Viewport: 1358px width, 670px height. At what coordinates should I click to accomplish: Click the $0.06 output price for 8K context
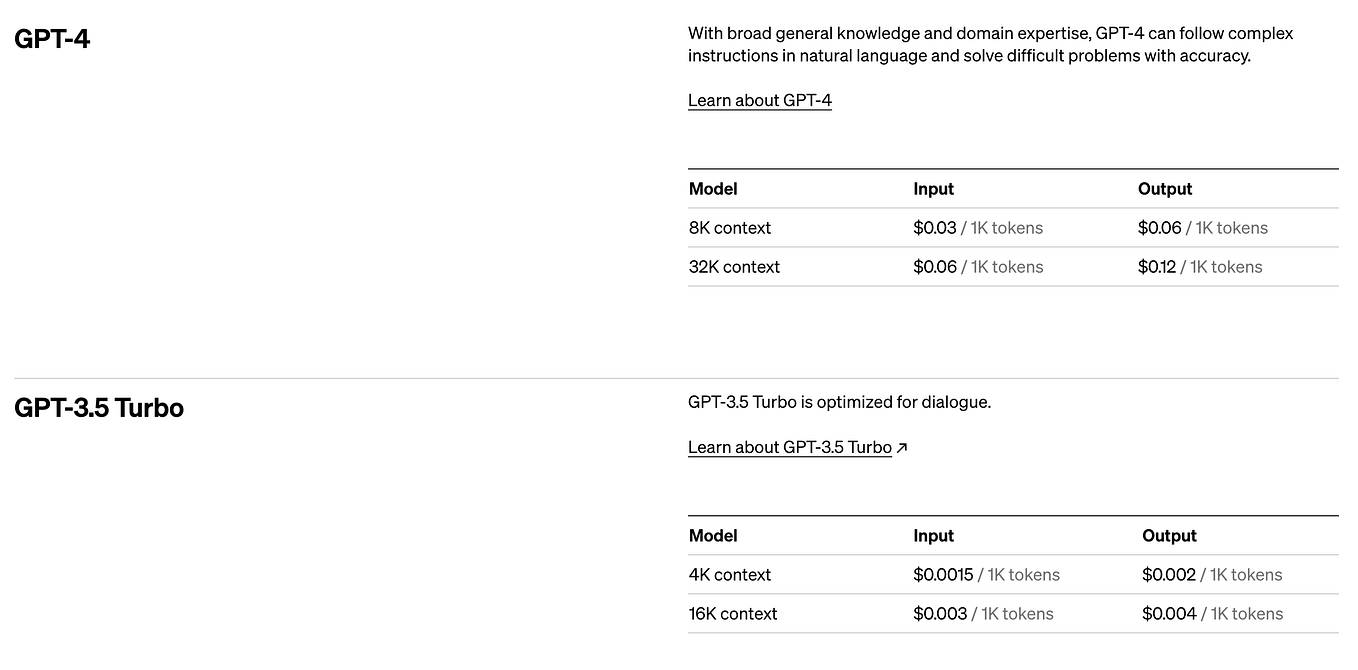click(x=1159, y=228)
